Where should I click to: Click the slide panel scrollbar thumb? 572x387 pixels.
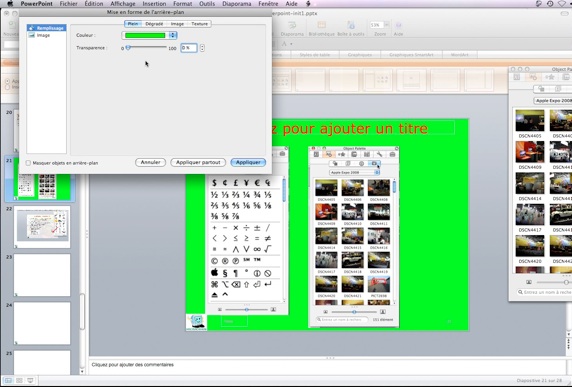tap(82, 312)
